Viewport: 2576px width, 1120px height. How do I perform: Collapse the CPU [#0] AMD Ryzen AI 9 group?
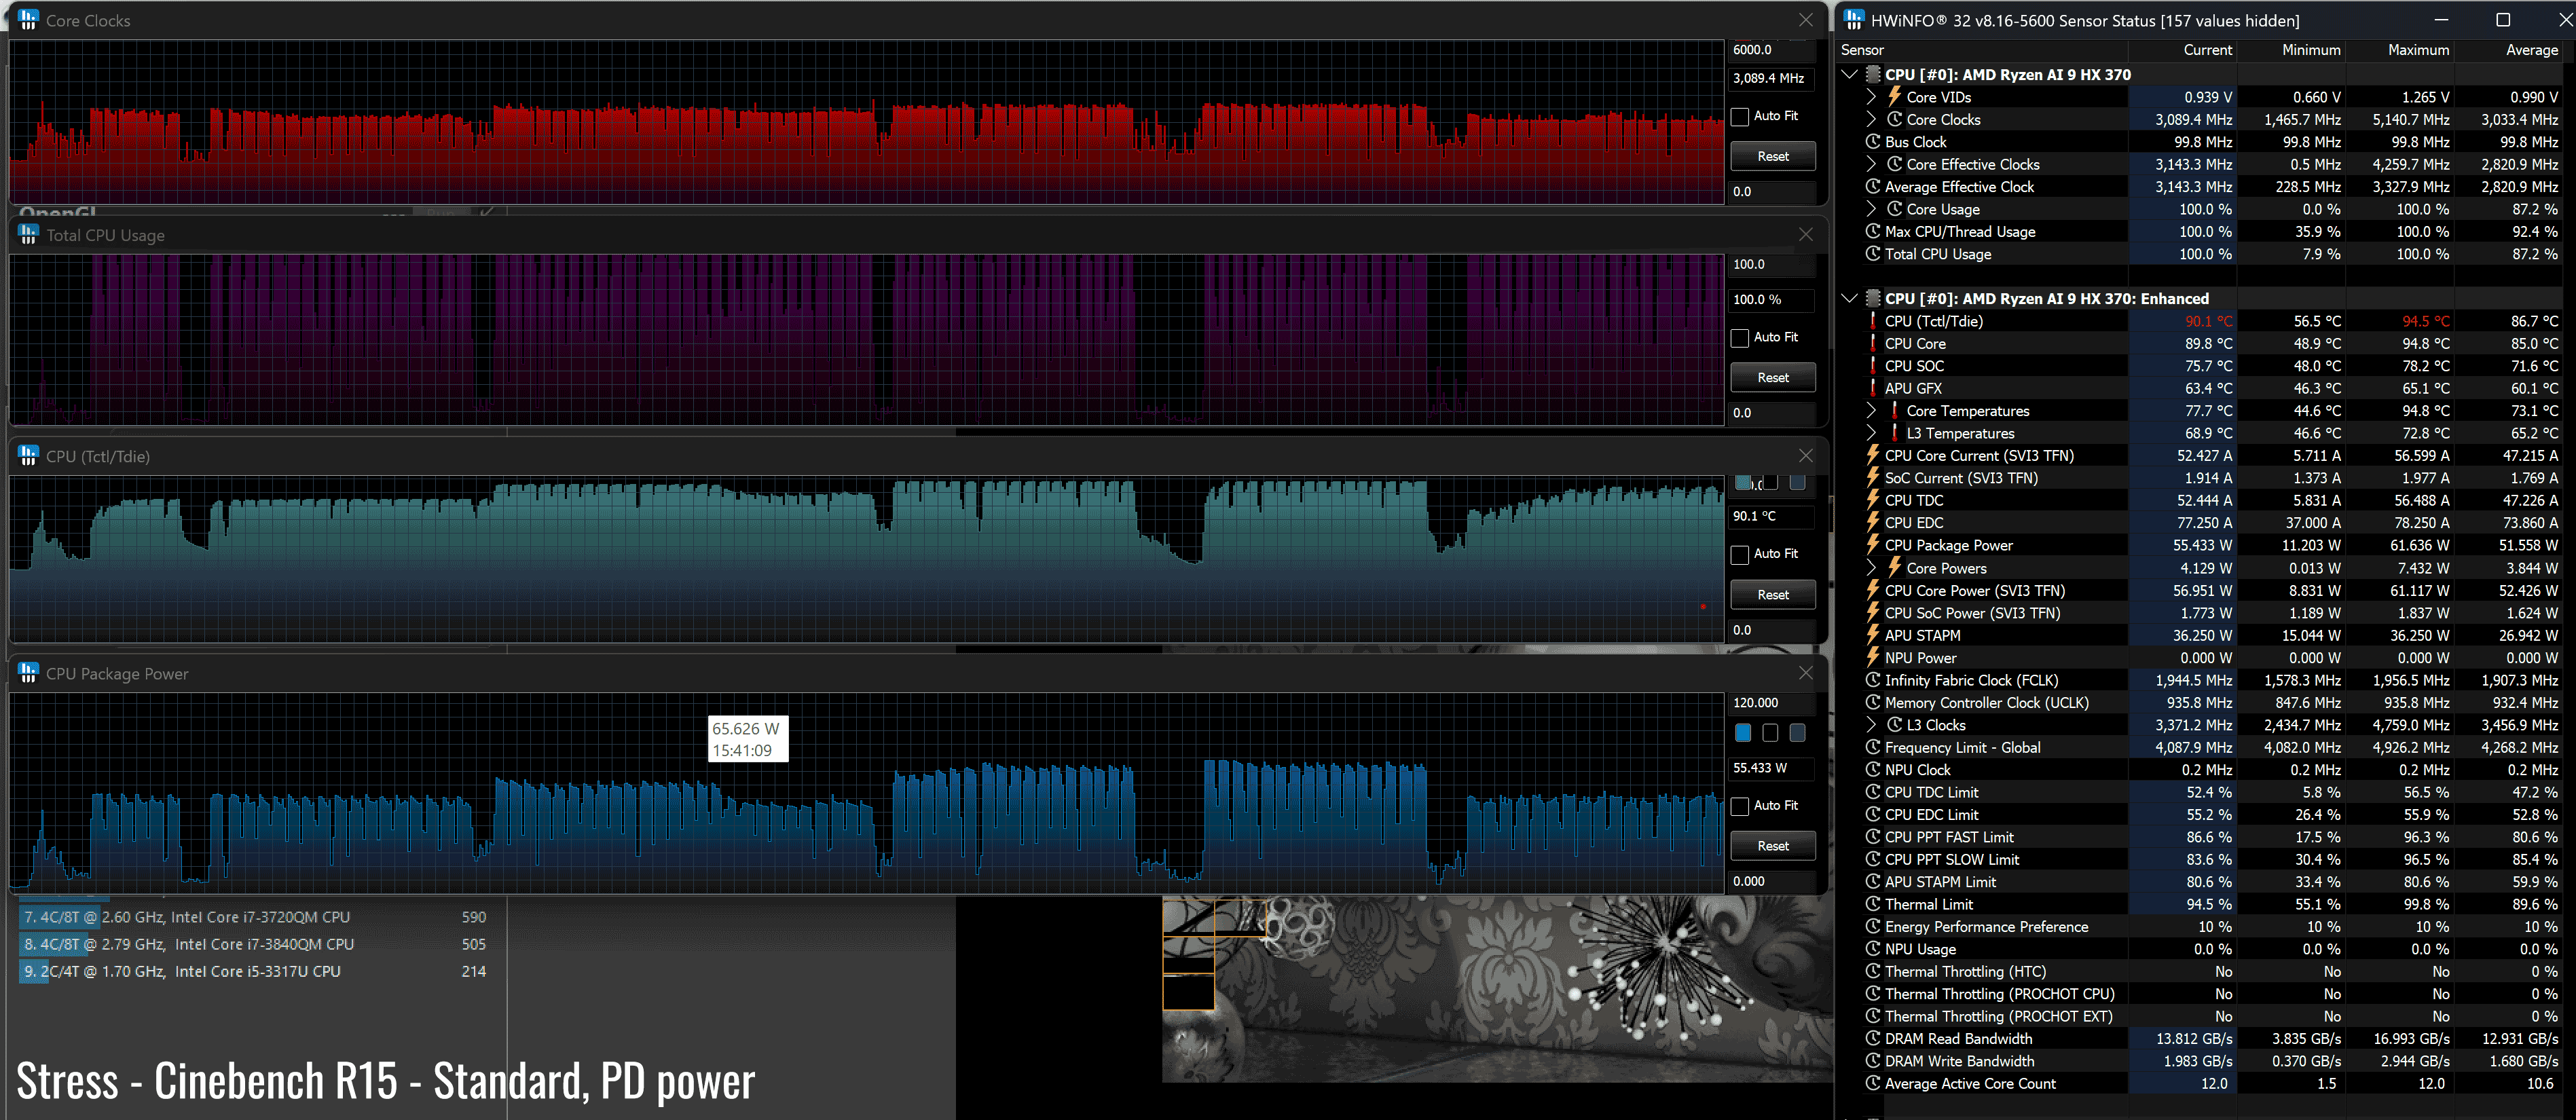1849,74
